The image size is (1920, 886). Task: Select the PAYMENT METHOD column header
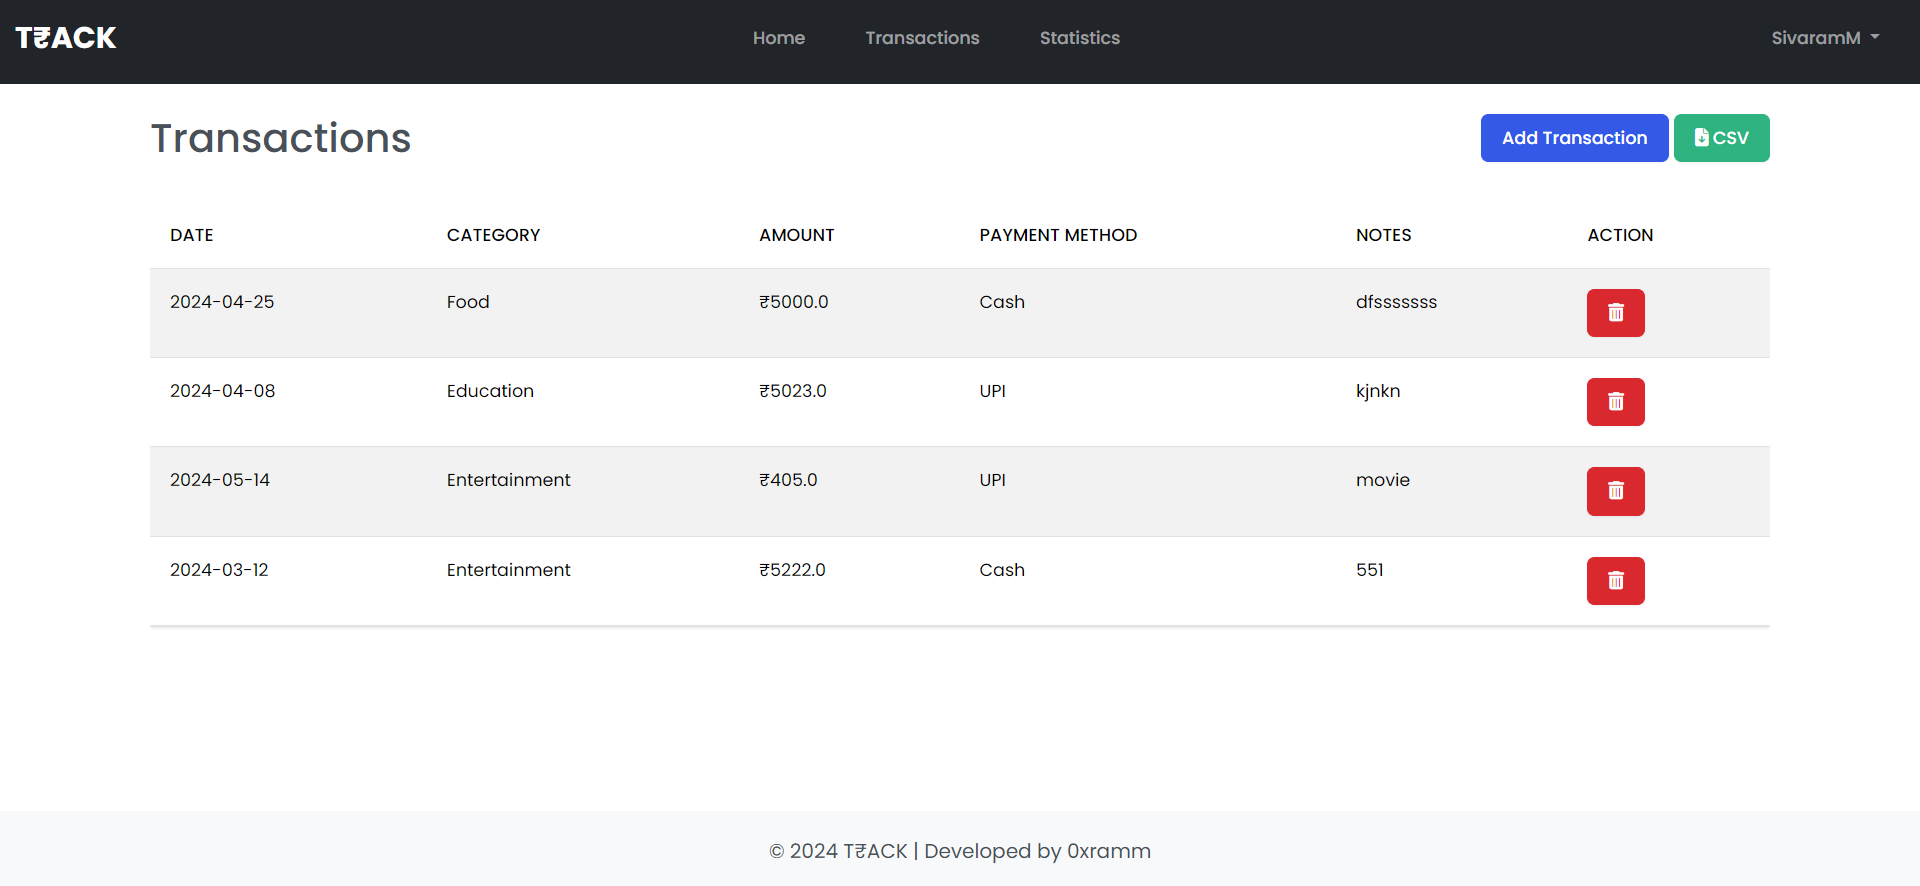[x=1058, y=235]
